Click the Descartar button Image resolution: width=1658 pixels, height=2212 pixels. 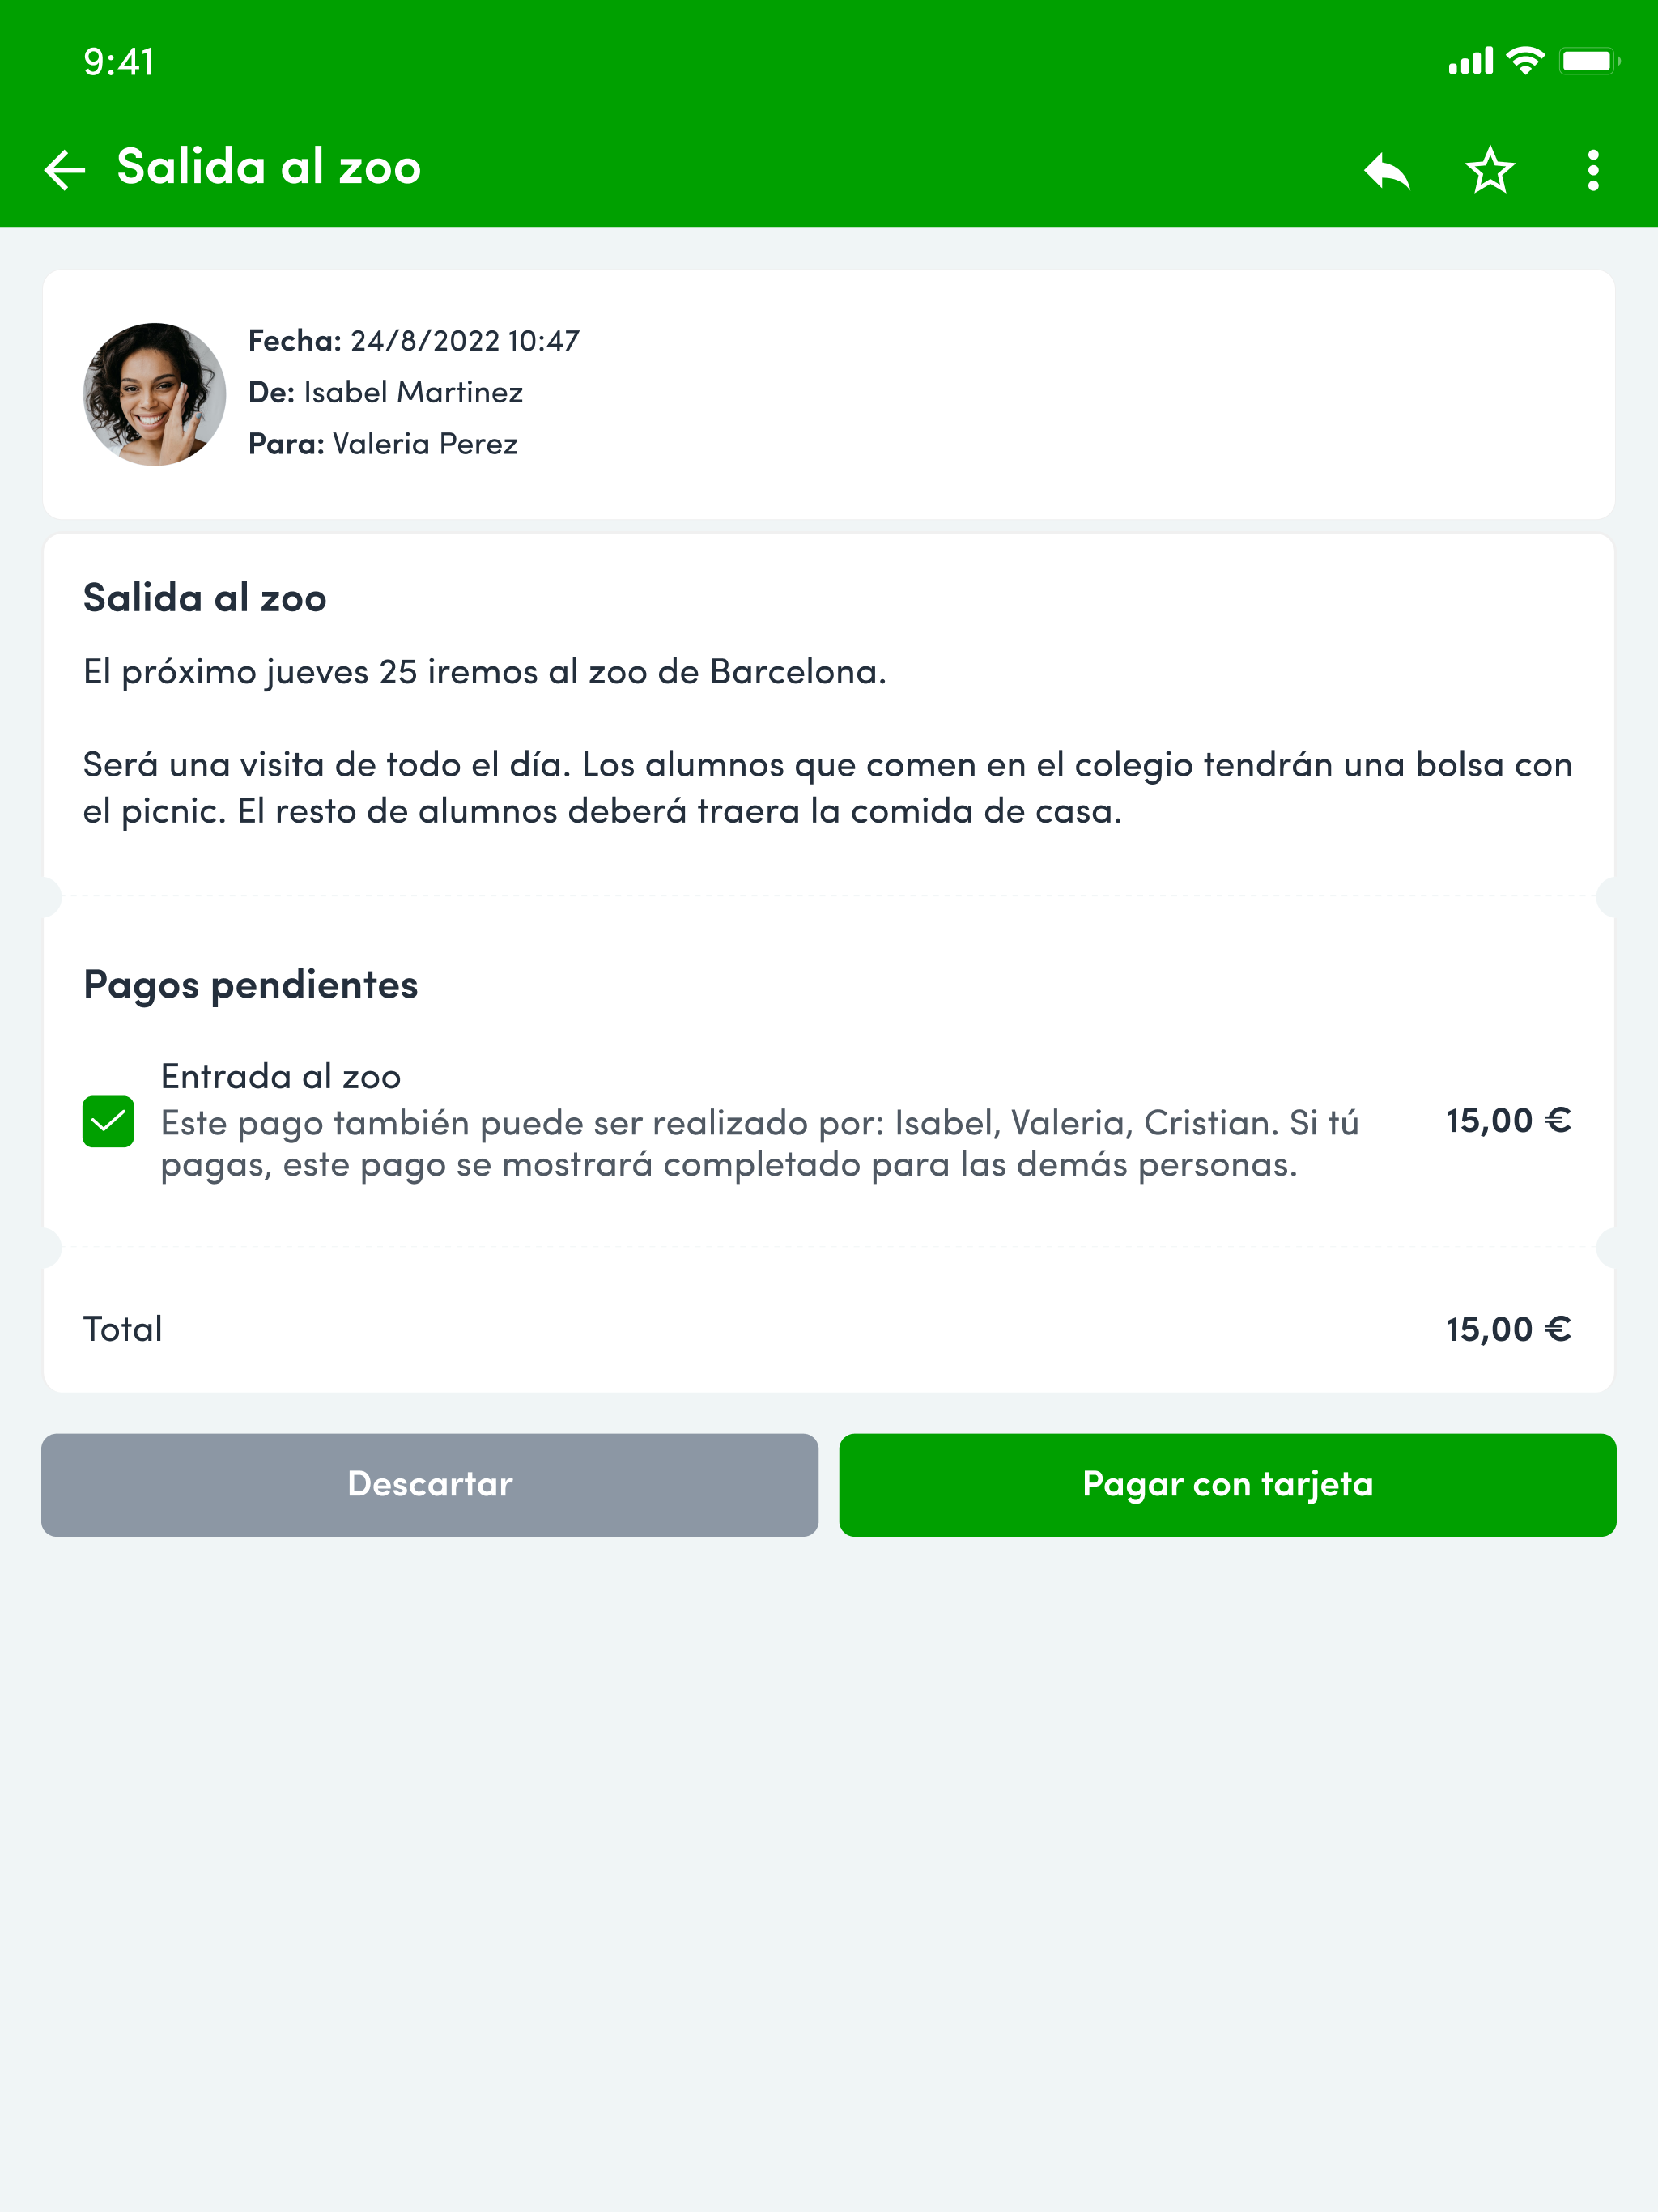(430, 1484)
